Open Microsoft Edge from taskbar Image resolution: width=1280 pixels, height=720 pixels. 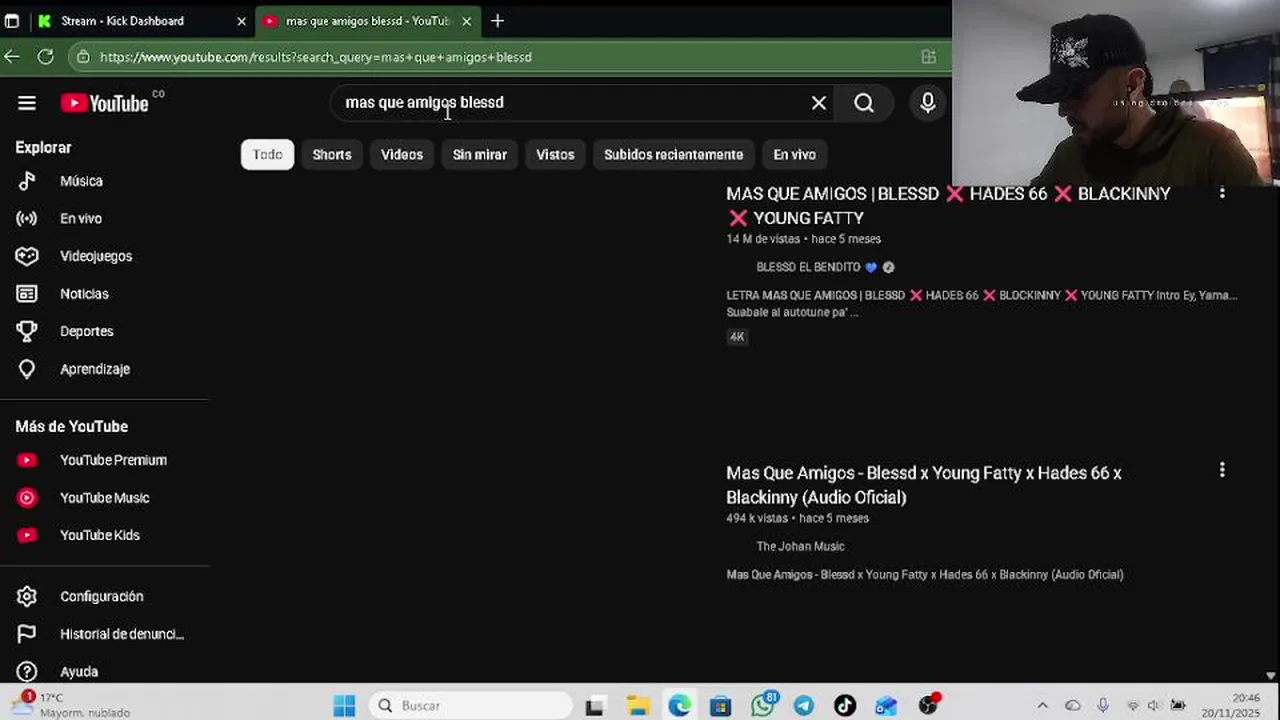click(679, 706)
